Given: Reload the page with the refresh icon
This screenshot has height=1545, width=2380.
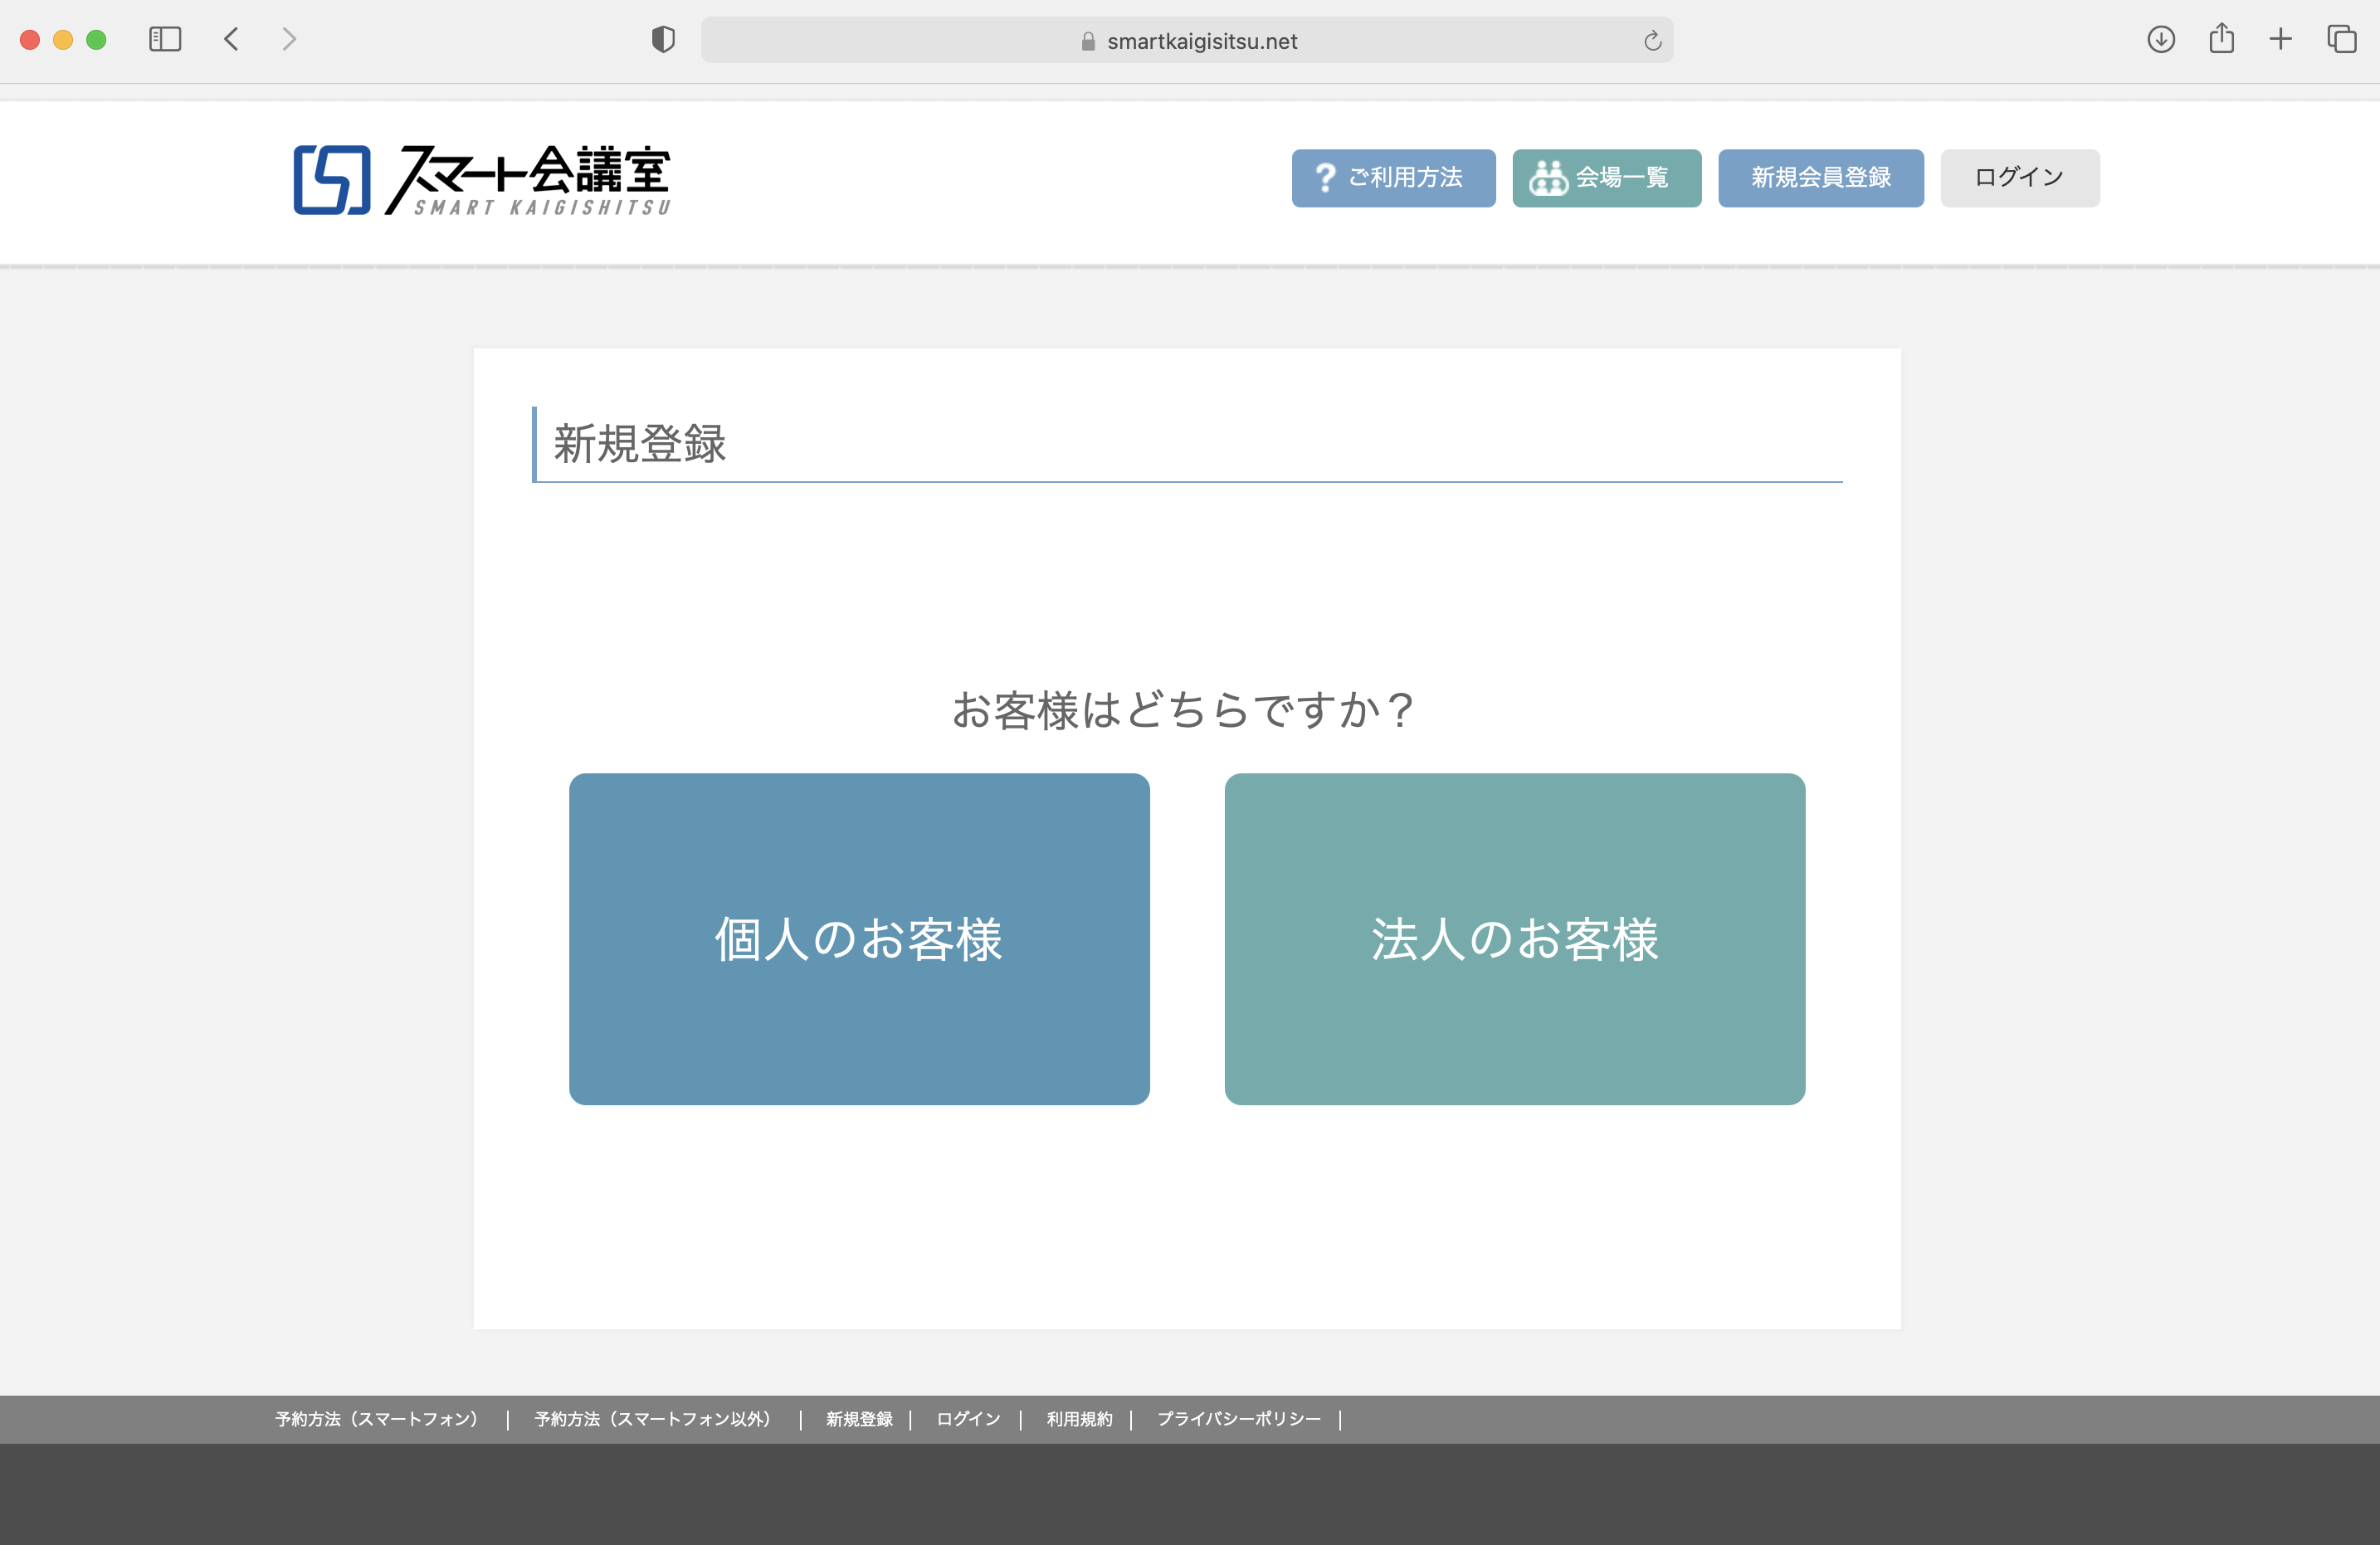Looking at the screenshot, I should [x=1652, y=40].
